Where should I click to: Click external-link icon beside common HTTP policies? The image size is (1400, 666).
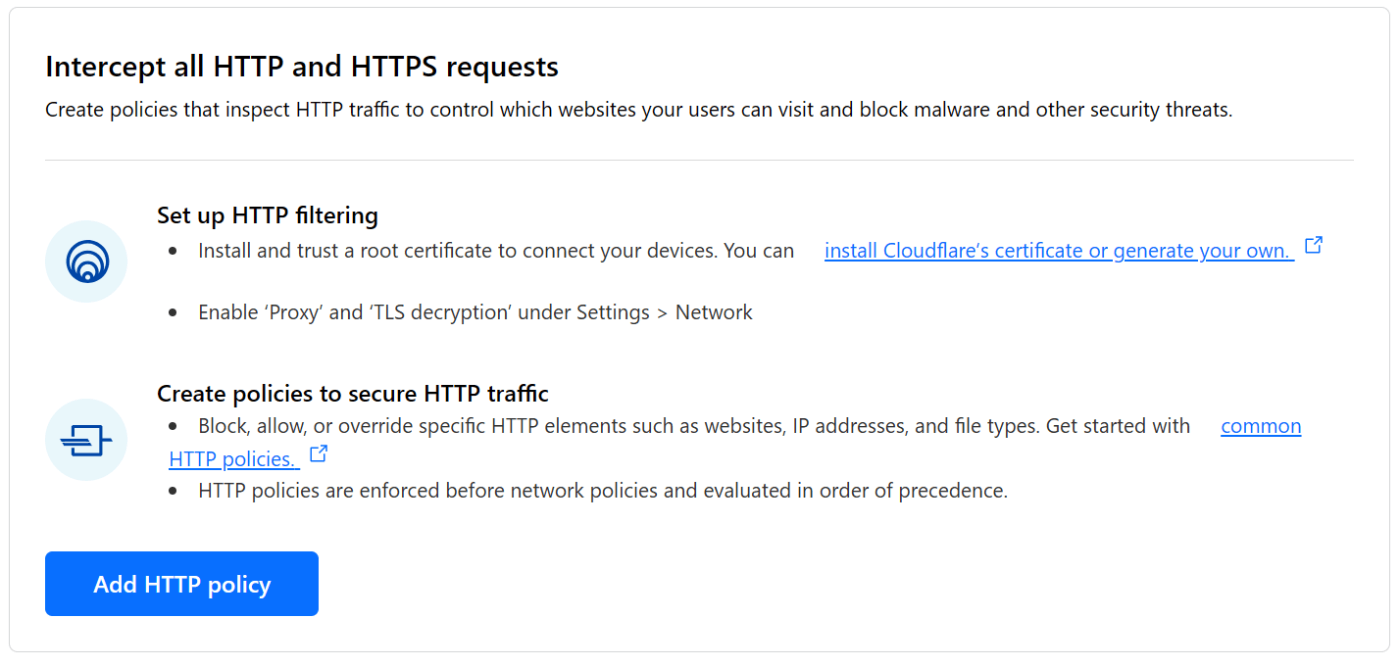[318, 452]
